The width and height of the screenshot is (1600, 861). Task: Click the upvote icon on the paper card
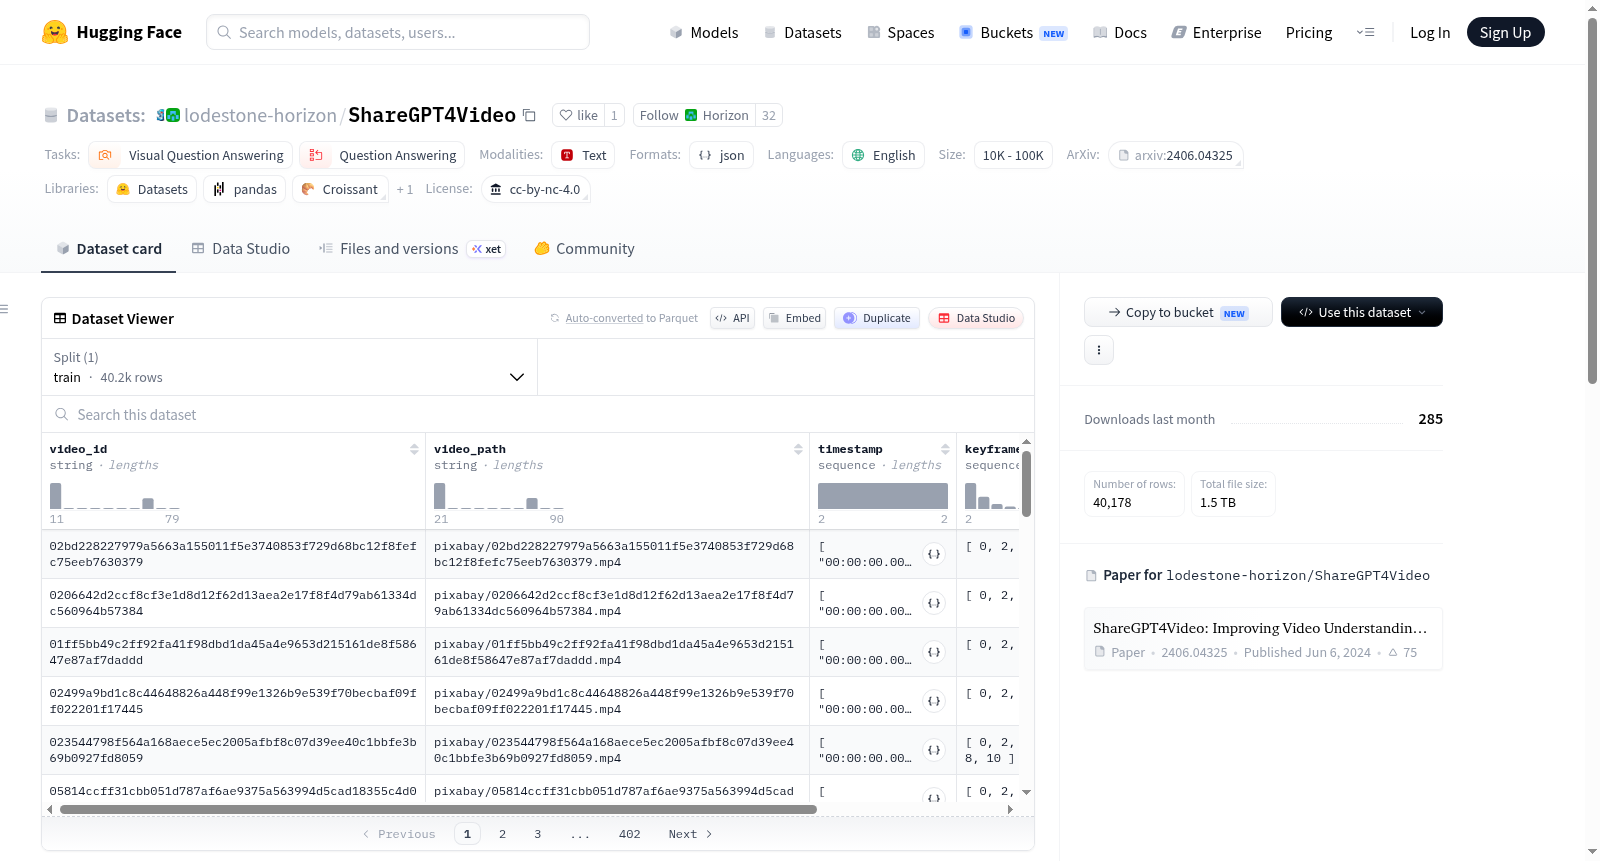pyautogui.click(x=1393, y=652)
